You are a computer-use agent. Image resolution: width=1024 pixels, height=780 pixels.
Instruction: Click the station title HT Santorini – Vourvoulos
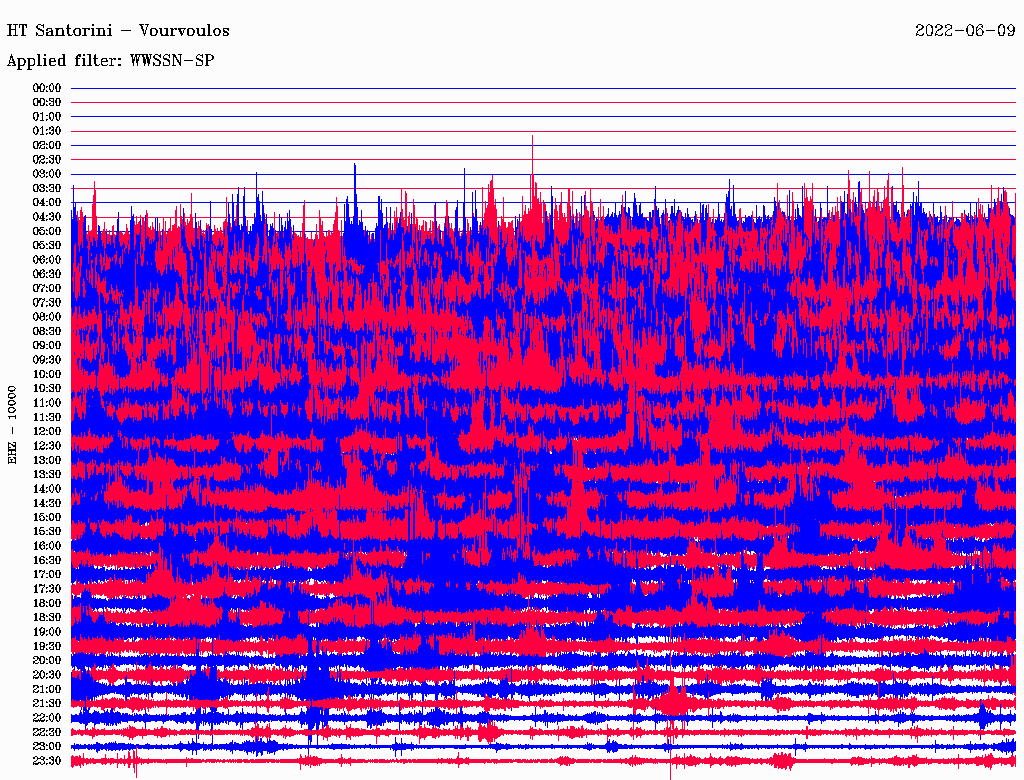point(118,31)
